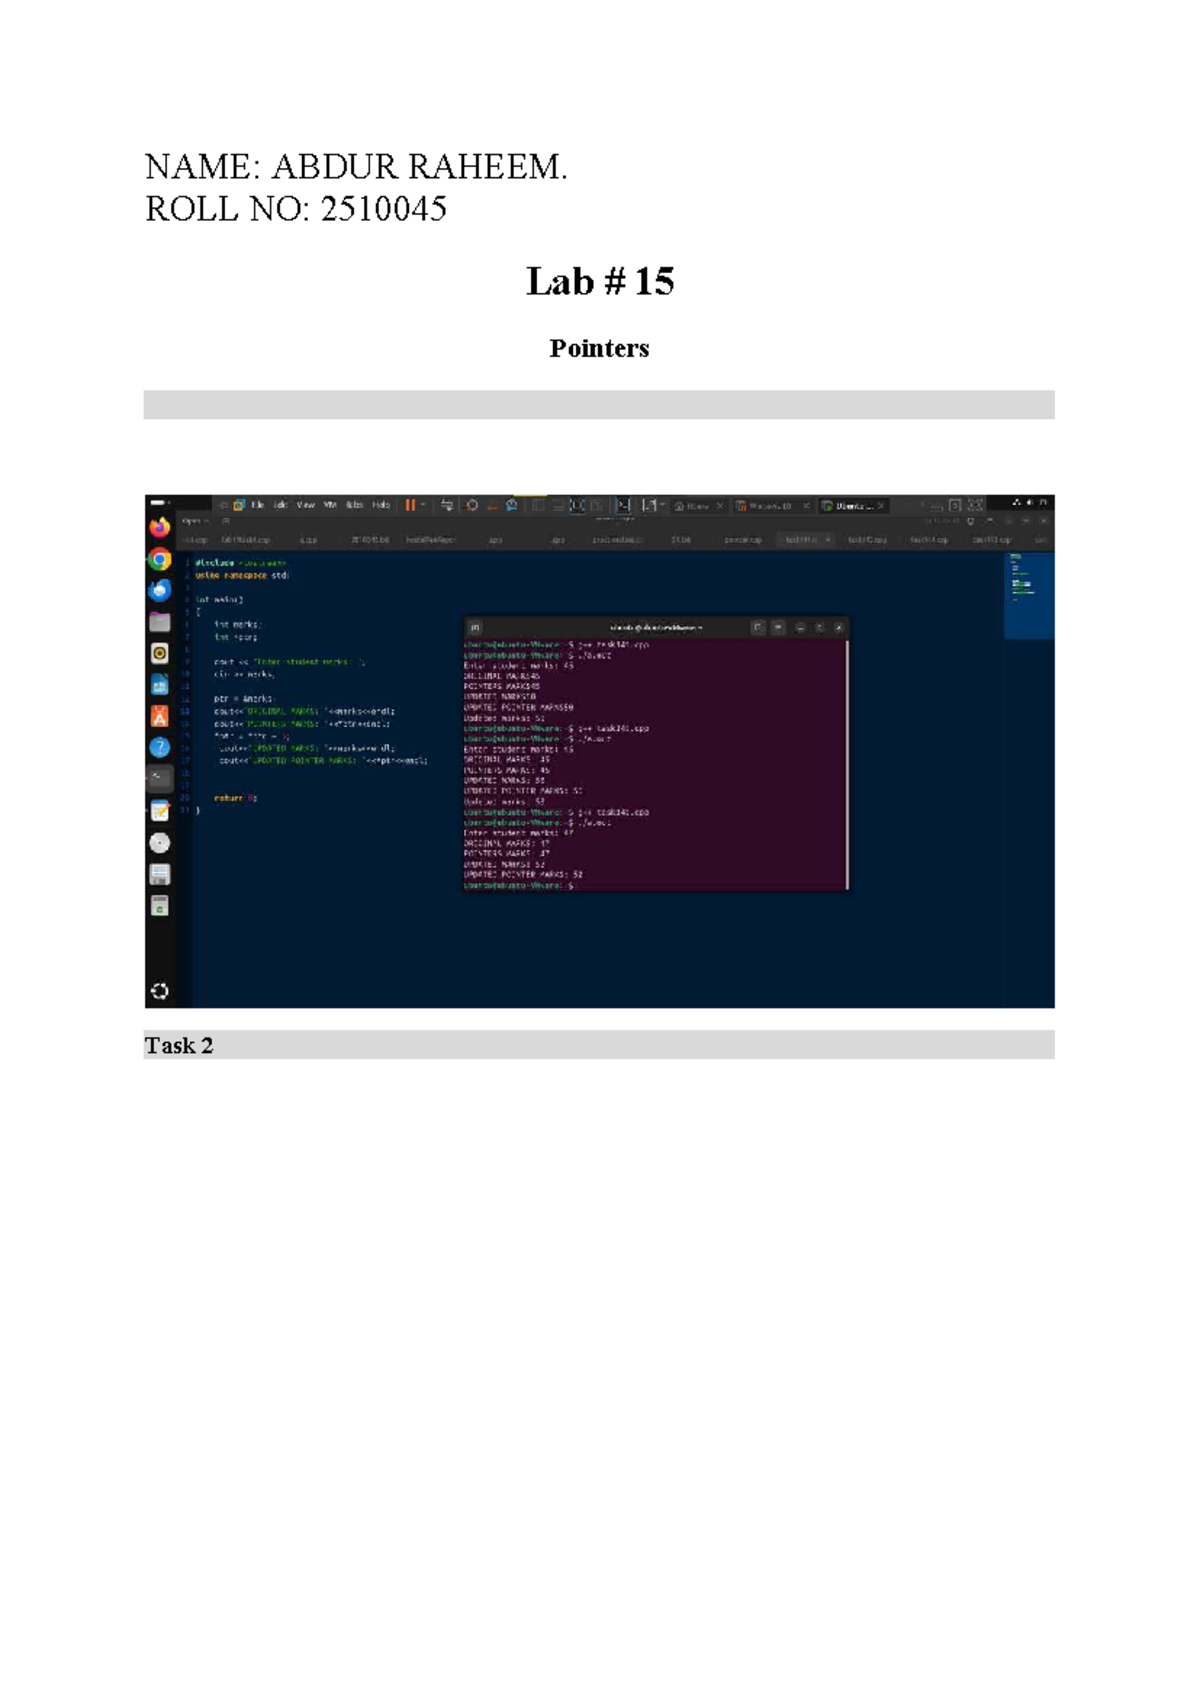The height and width of the screenshot is (1696, 1200).
Task: Show Applications using the Ubuntu logo button
Action: click(x=159, y=991)
